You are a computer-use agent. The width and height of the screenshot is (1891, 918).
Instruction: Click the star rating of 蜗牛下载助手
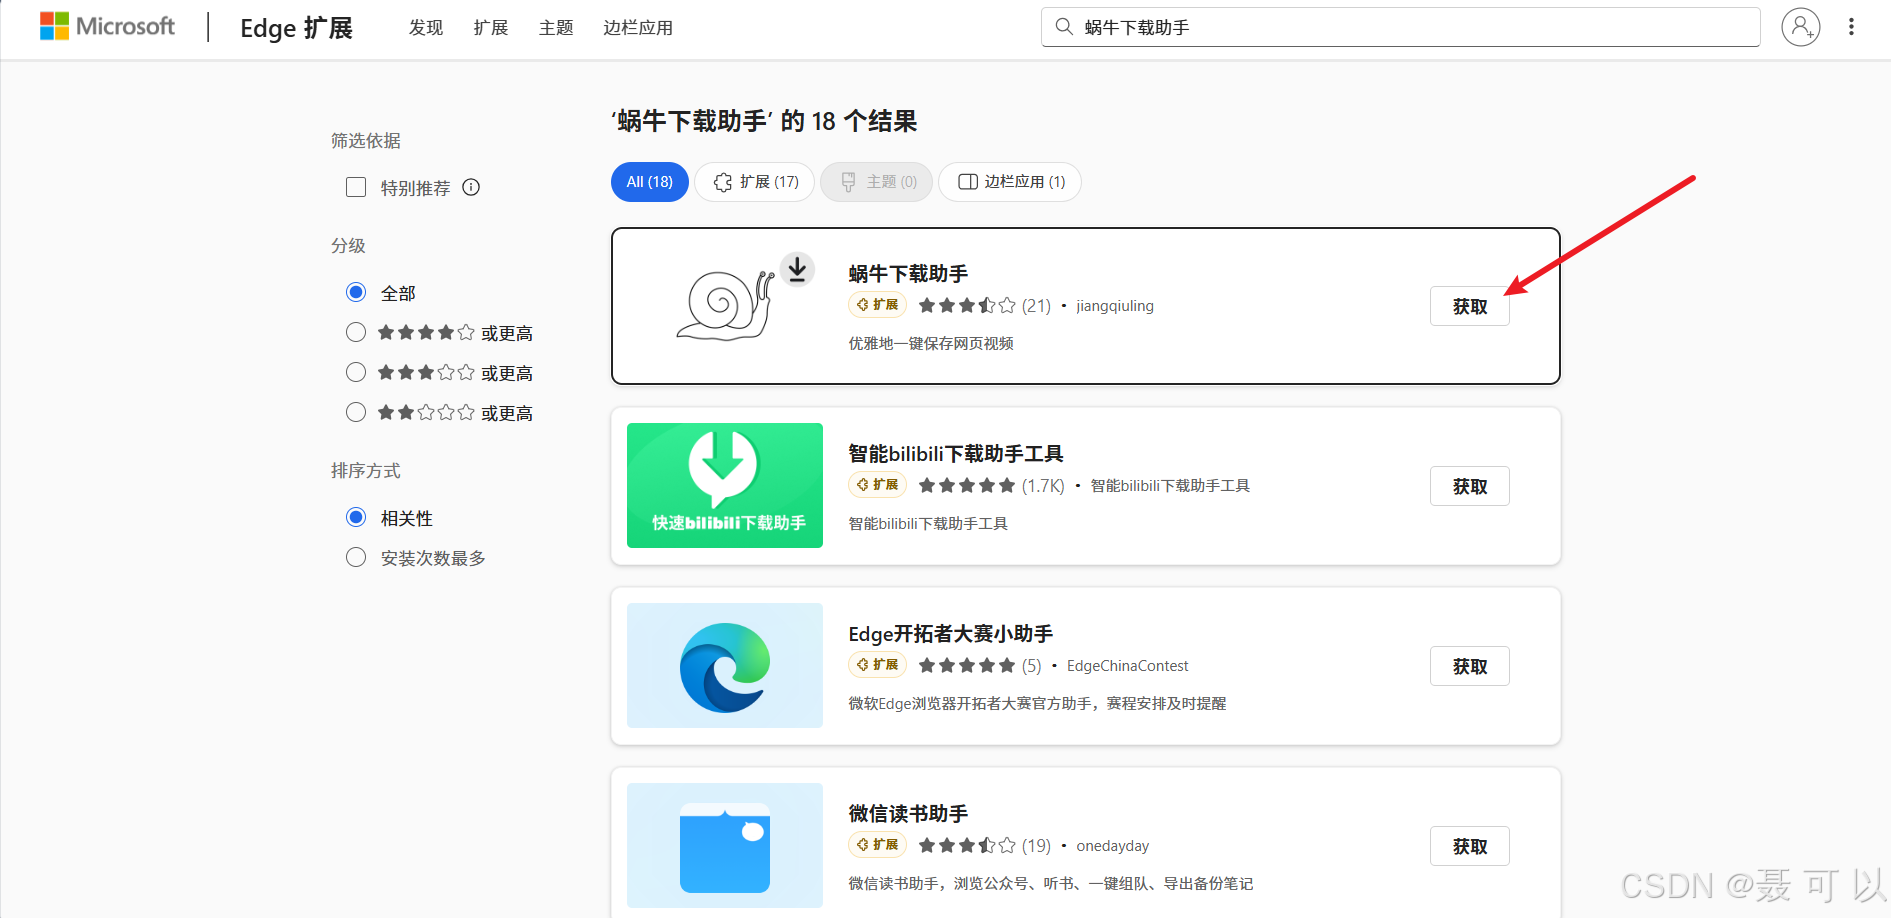point(966,305)
